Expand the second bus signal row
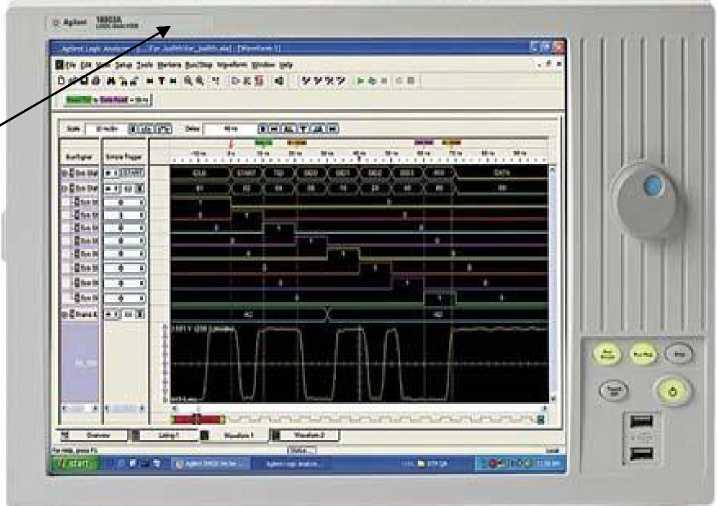 (x=64, y=187)
